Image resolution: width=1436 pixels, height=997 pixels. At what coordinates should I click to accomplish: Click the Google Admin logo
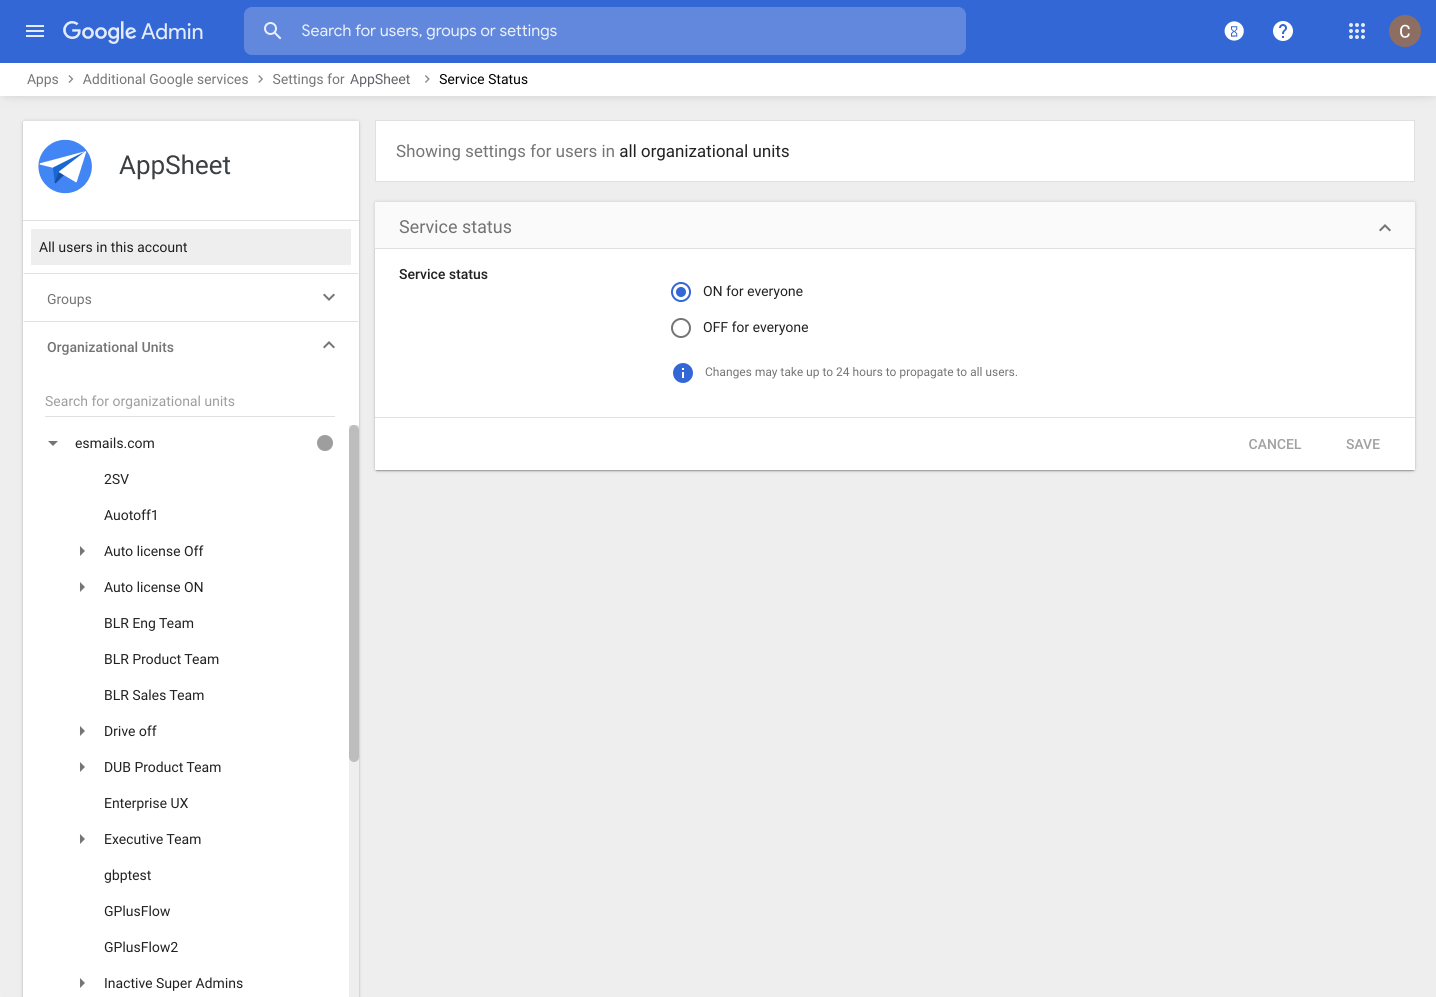coord(133,31)
